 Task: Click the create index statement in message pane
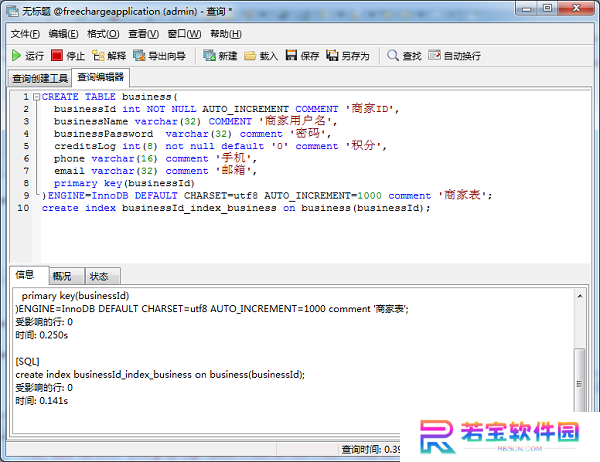tap(160, 374)
